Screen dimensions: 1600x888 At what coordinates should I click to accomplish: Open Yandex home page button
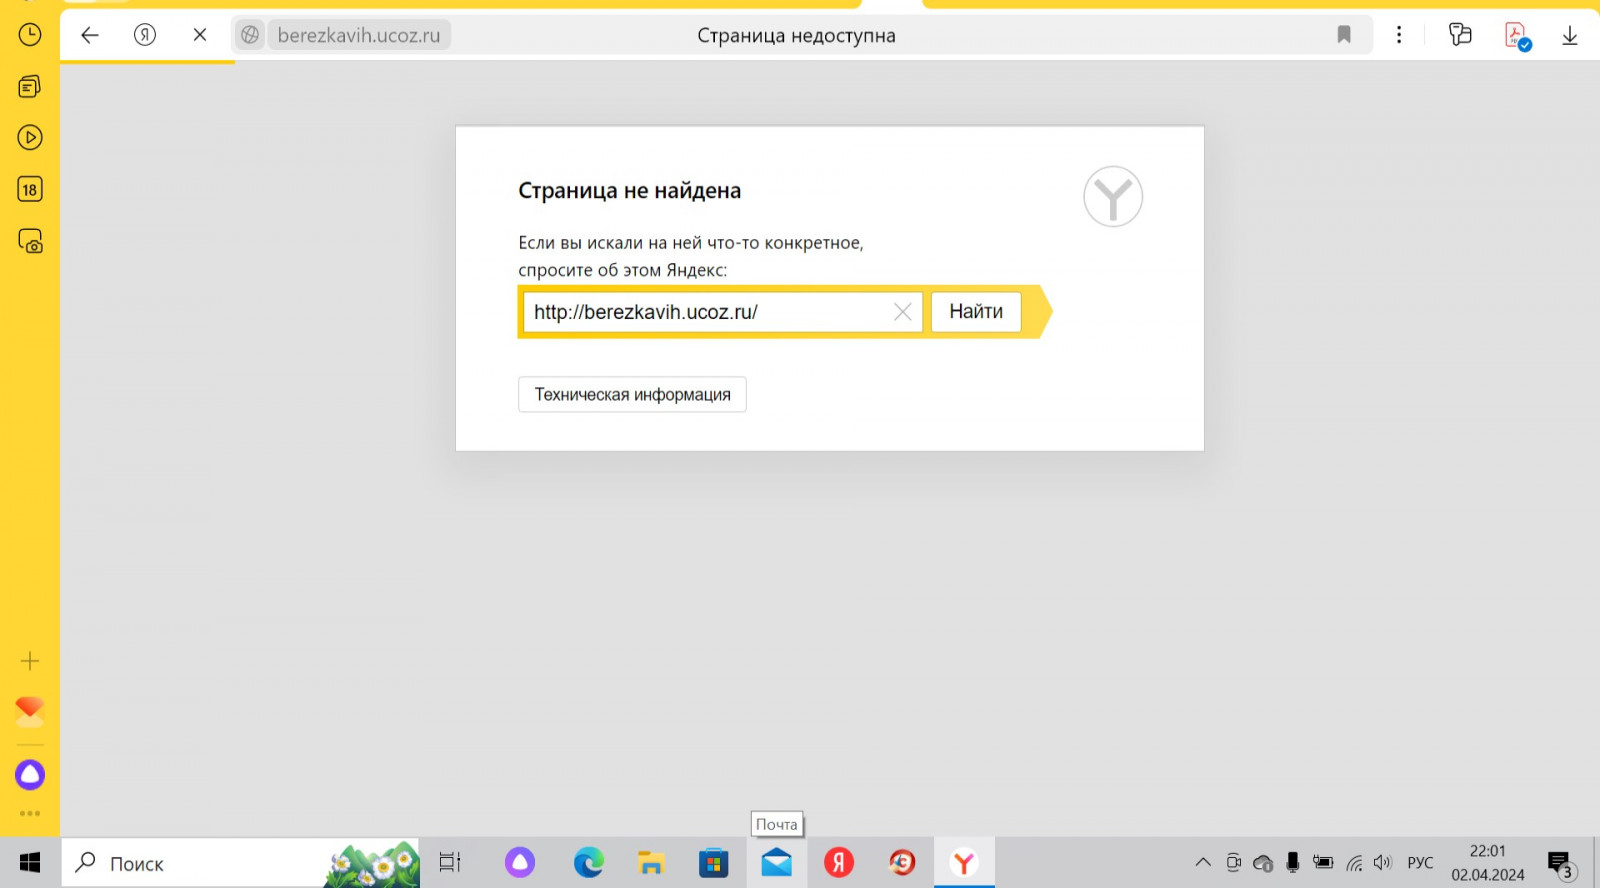click(x=145, y=36)
